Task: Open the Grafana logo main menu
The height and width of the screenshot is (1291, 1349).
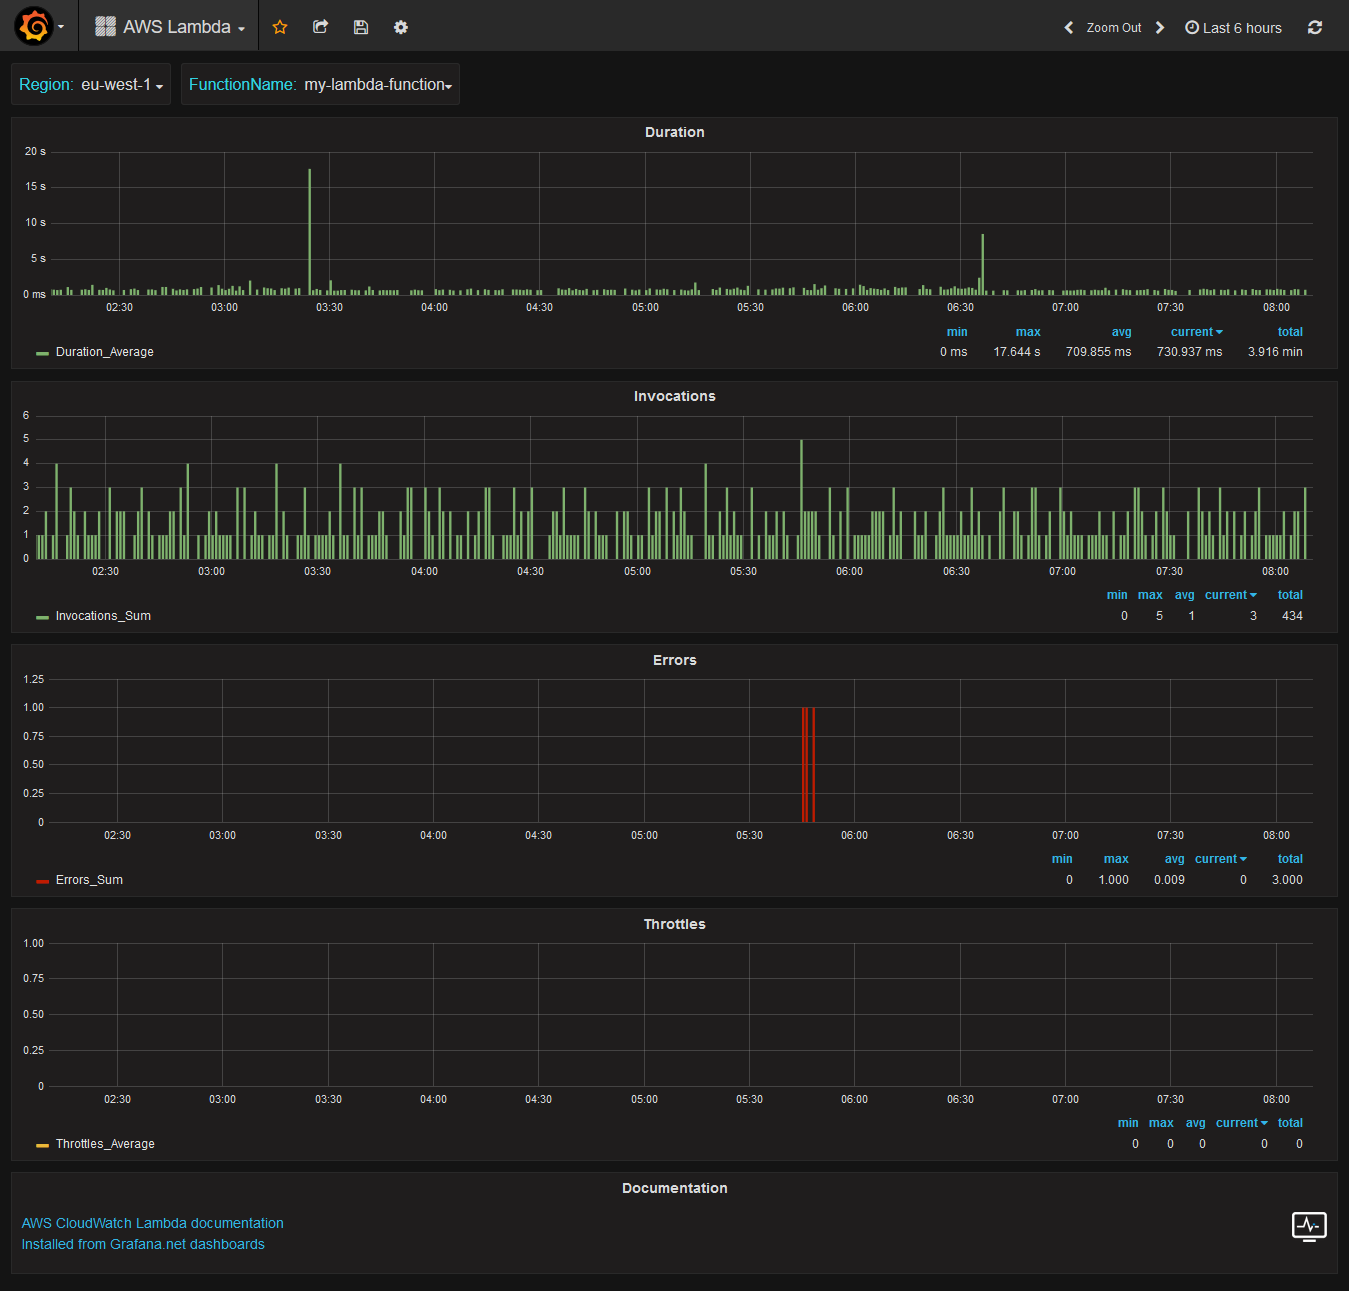Action: pos(38,27)
